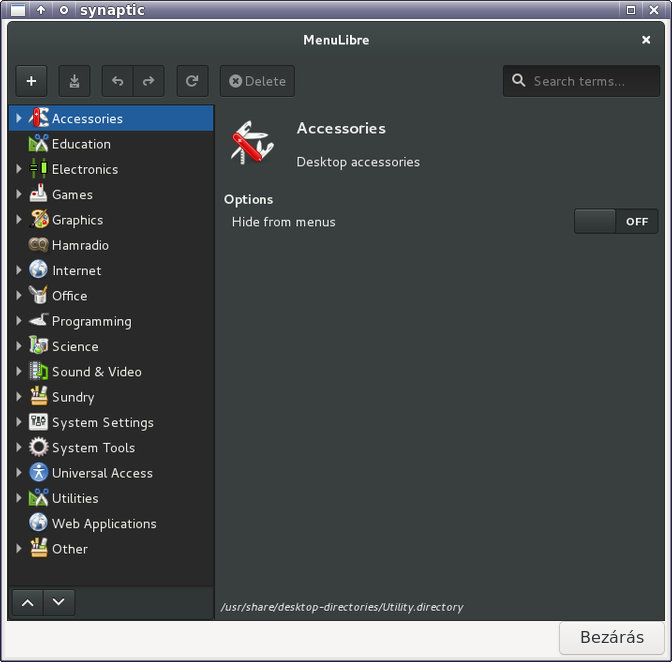This screenshot has height=662, width=672.
Task: Open the synaptic window menu icon
Action: pos(18,9)
